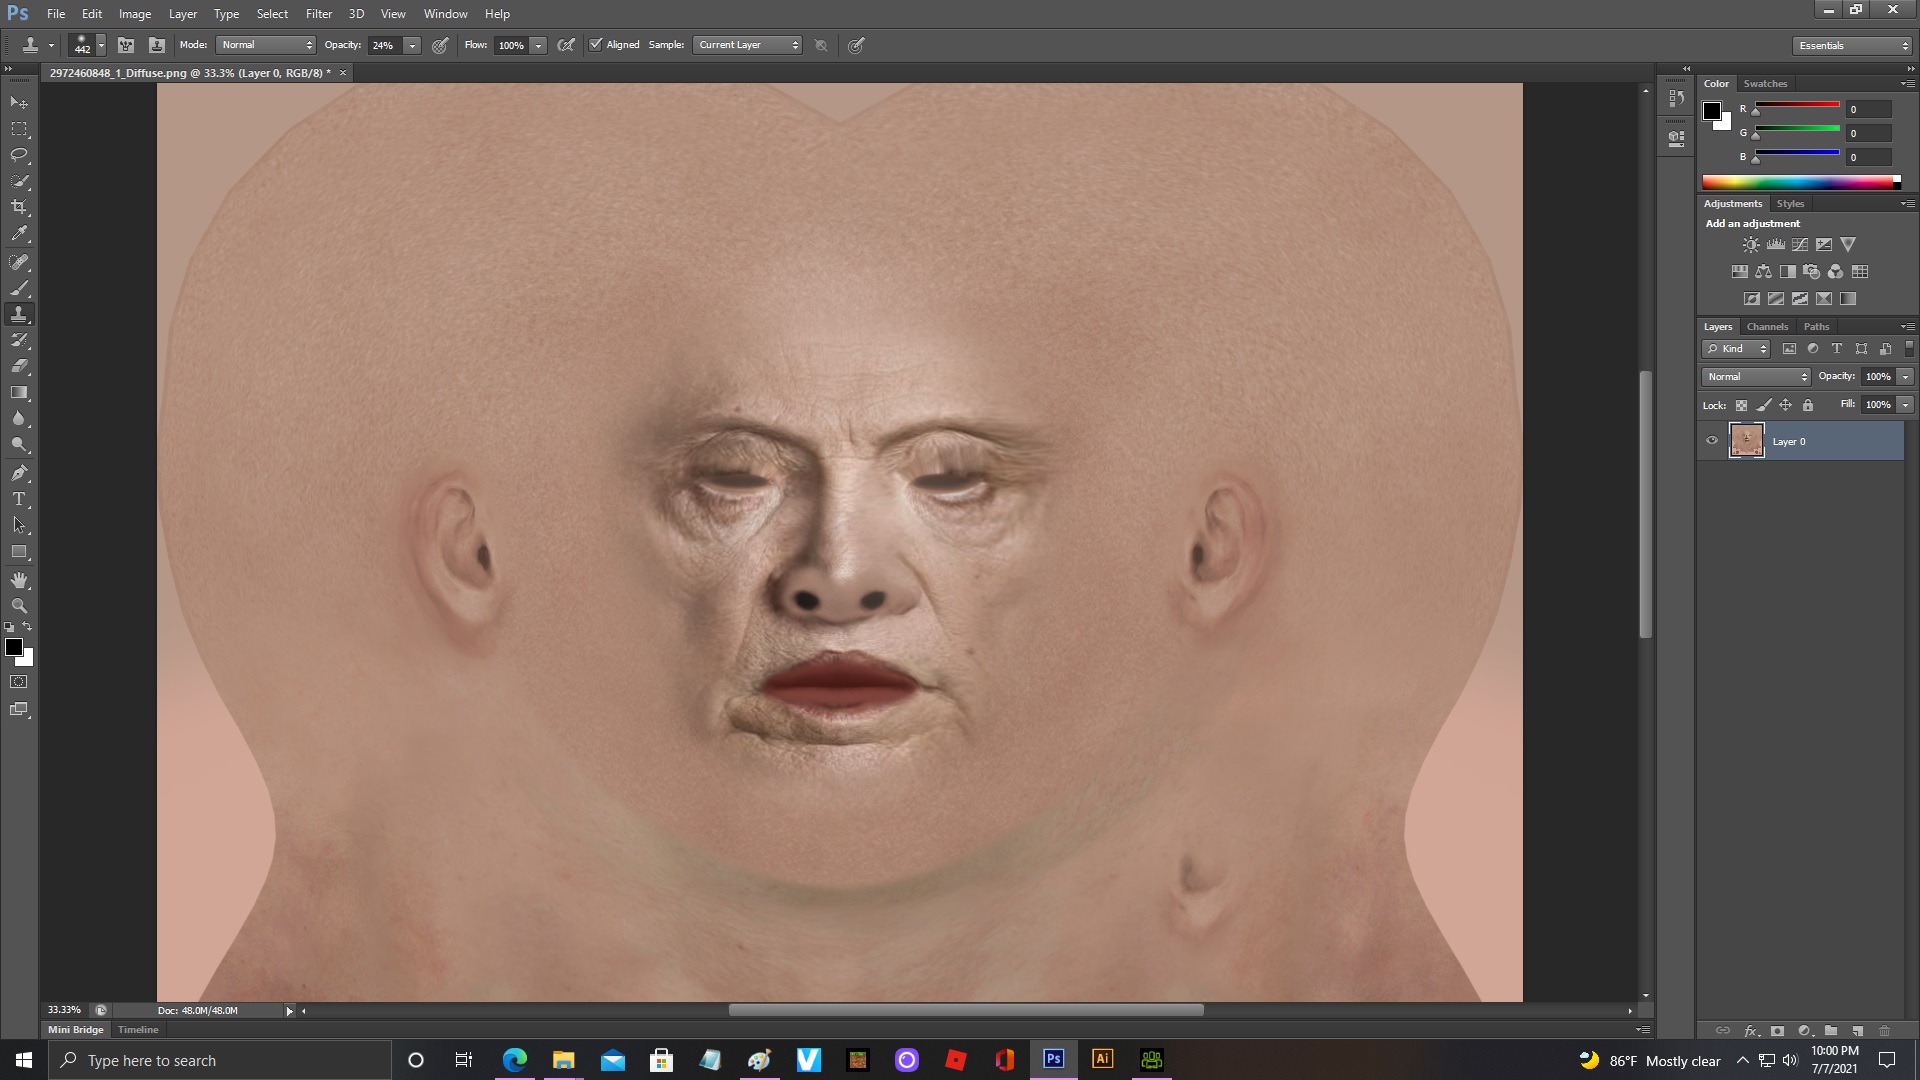Lock transparent pixels
This screenshot has width=1920, height=1080.
[x=1741, y=405]
